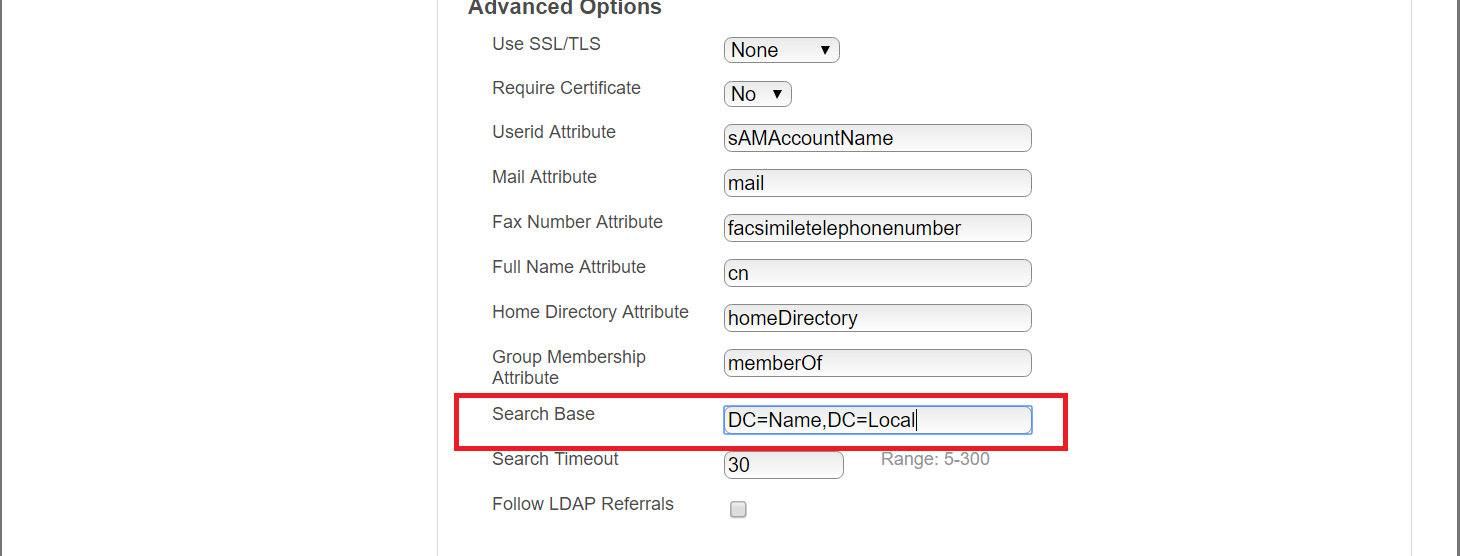Select the Full Name Attribute input containing cn
Screen dimensions: 1460x556
click(877, 273)
